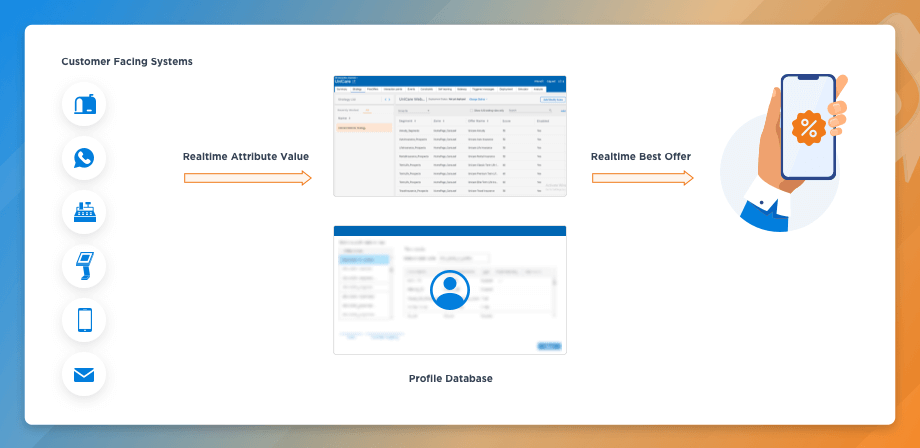This screenshot has height=448, width=920.
Task: Select the highlighted blue row in profile list
Action: click(x=364, y=259)
